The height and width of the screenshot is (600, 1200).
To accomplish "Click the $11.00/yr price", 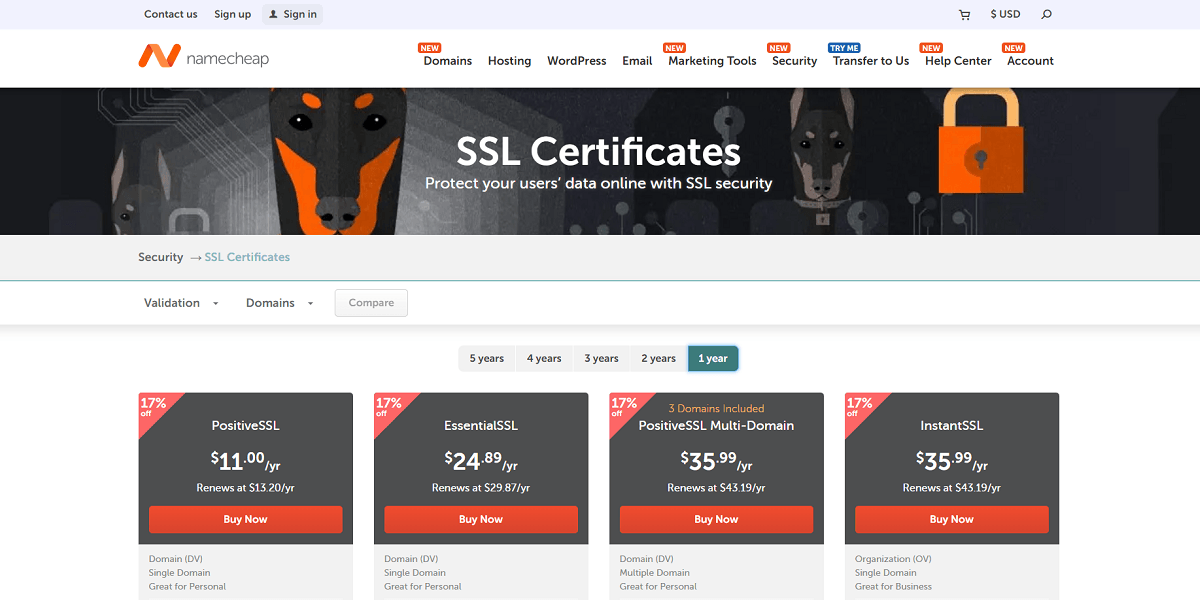I will (x=246, y=461).
